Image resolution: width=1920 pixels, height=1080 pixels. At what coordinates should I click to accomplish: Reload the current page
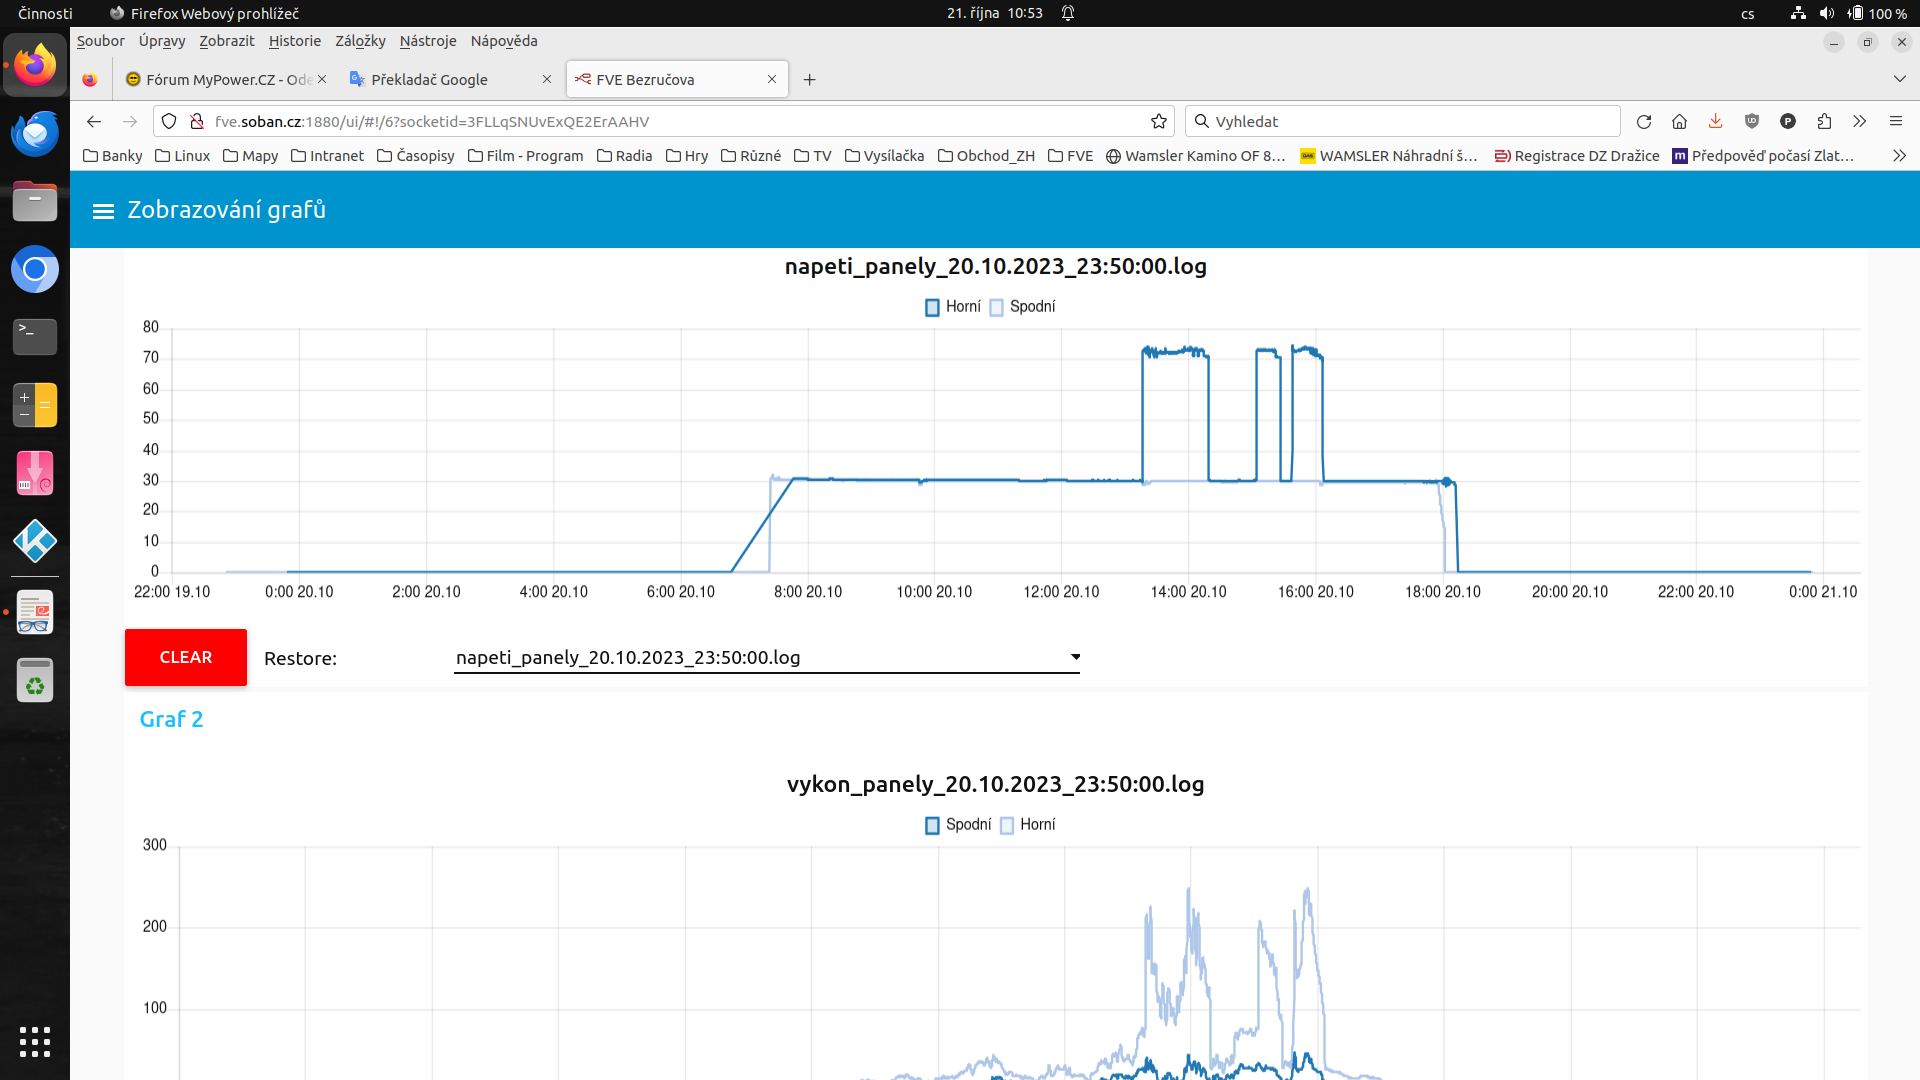[1643, 121]
